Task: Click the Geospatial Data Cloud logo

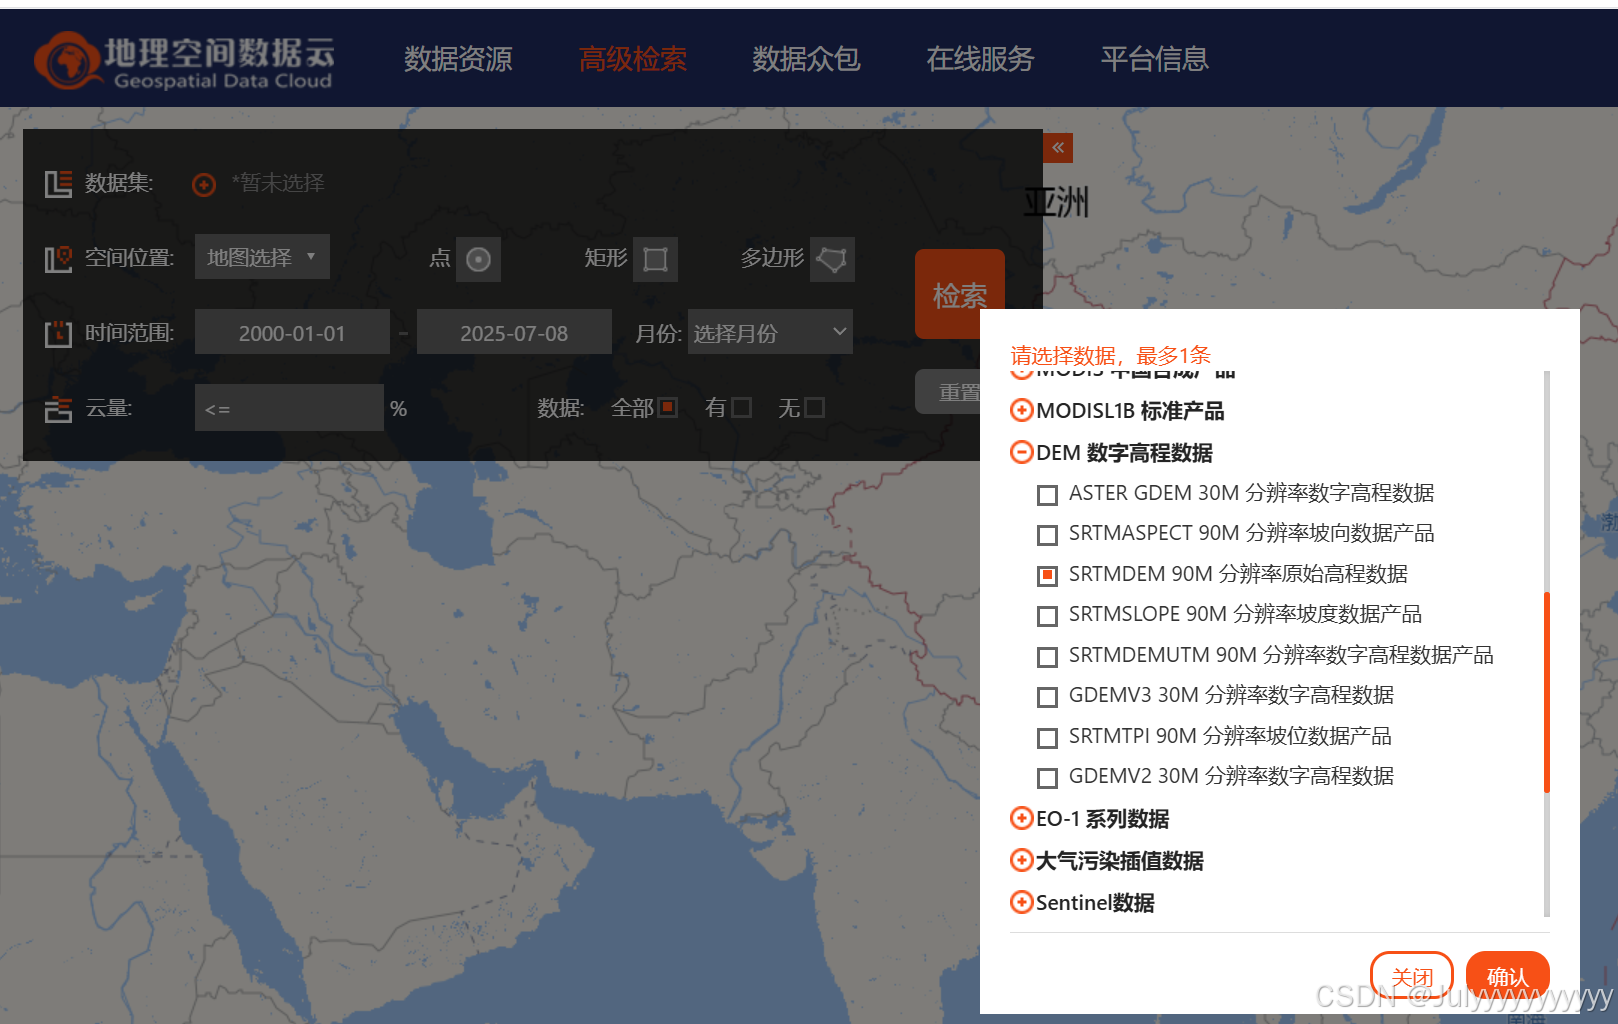Action: point(184,58)
